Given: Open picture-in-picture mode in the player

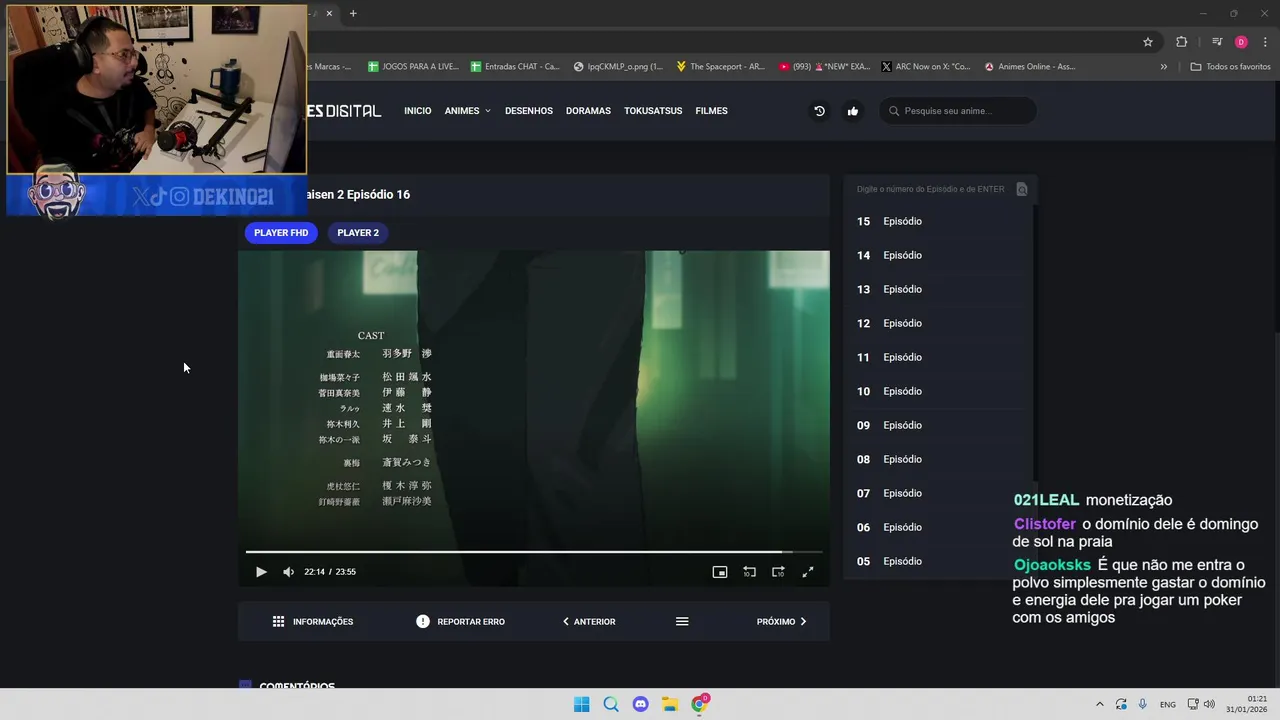Looking at the screenshot, I should click(719, 572).
